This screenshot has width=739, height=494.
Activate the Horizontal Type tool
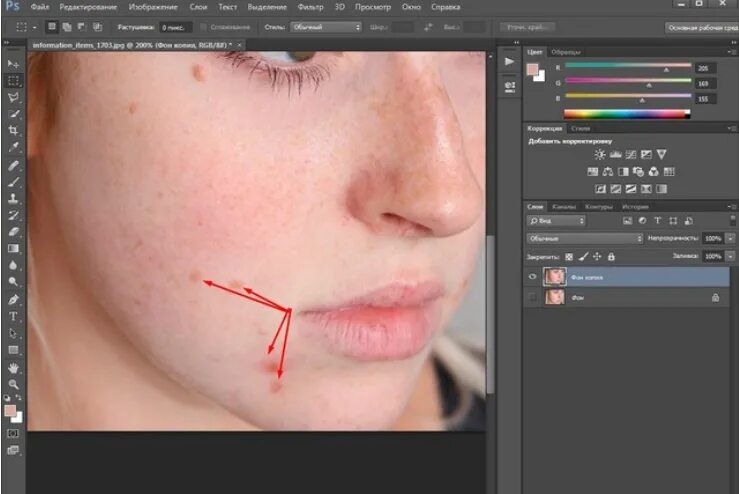13,316
